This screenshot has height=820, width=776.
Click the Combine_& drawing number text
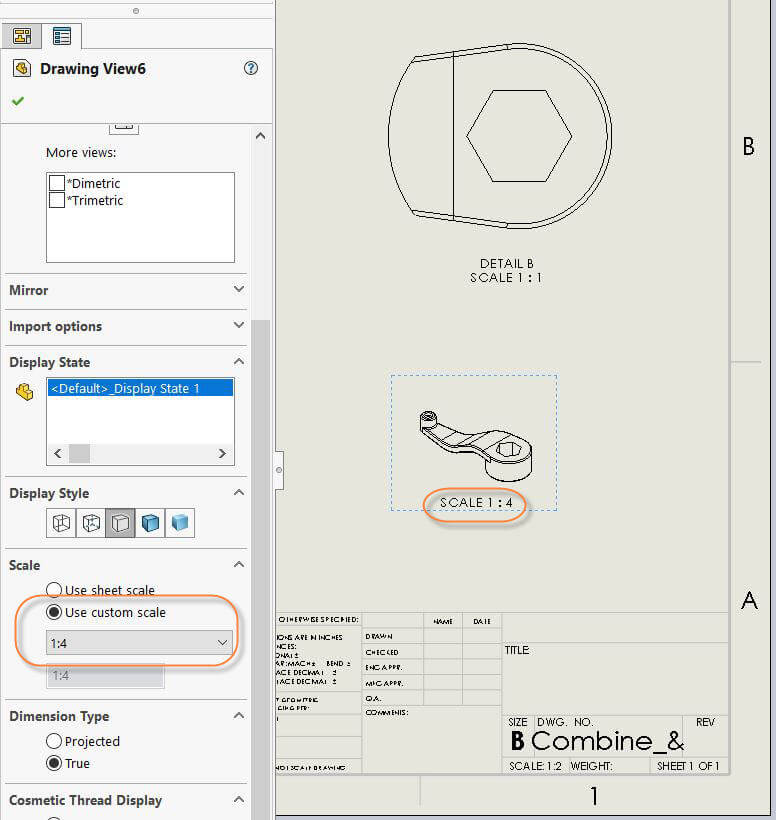point(607,741)
